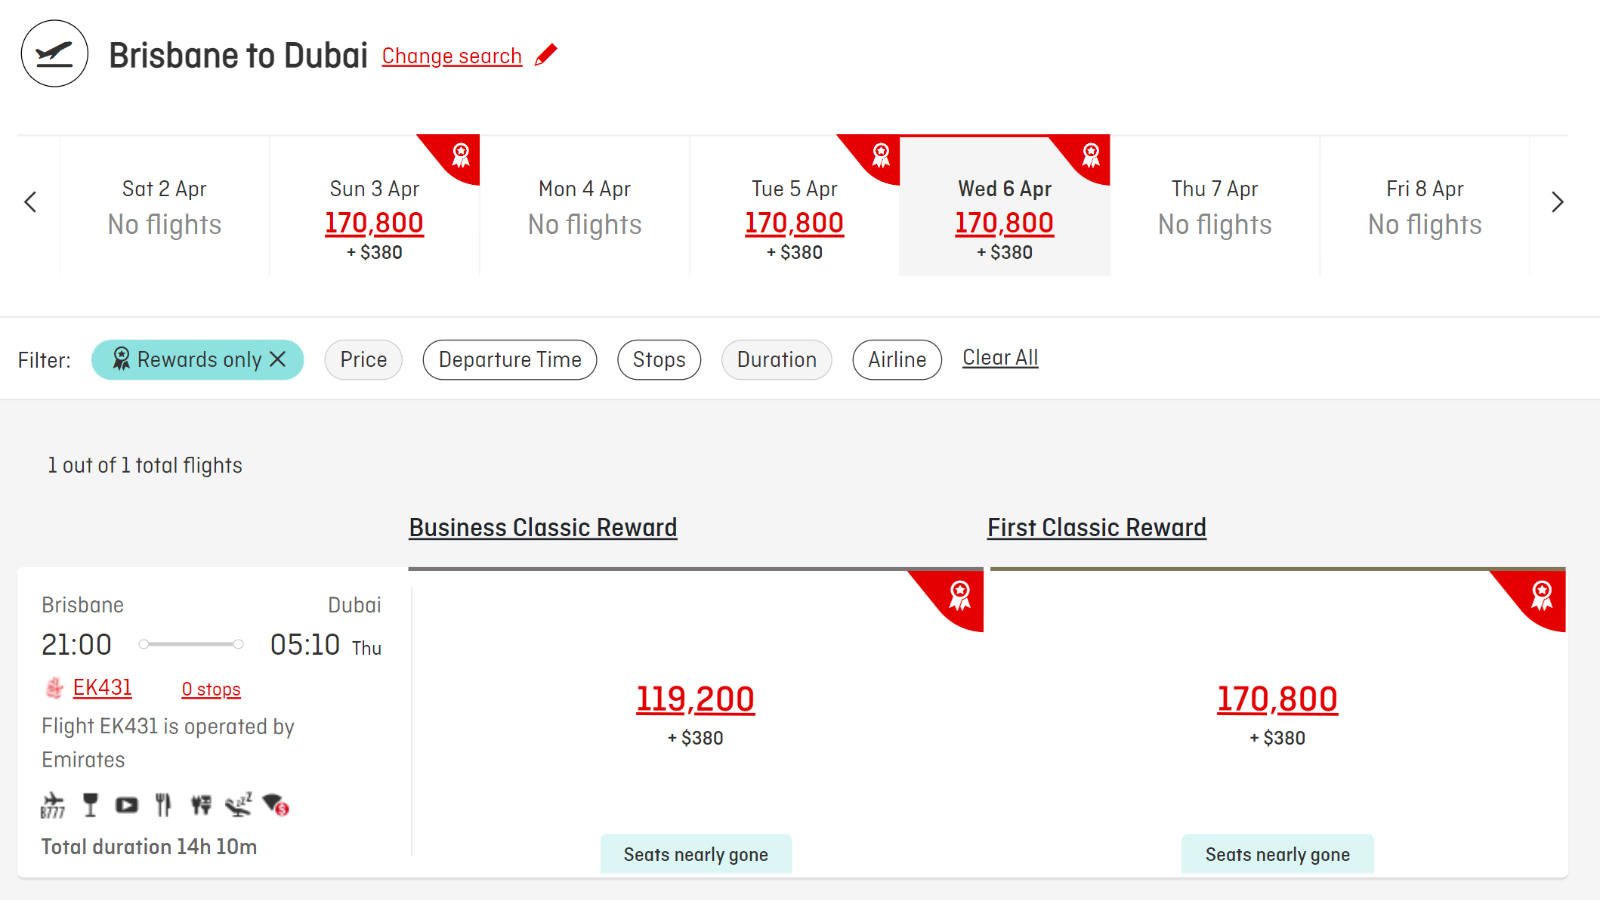The width and height of the screenshot is (1600, 900).
Task: Select the Thu 7 Apr date tab
Action: click(x=1215, y=205)
